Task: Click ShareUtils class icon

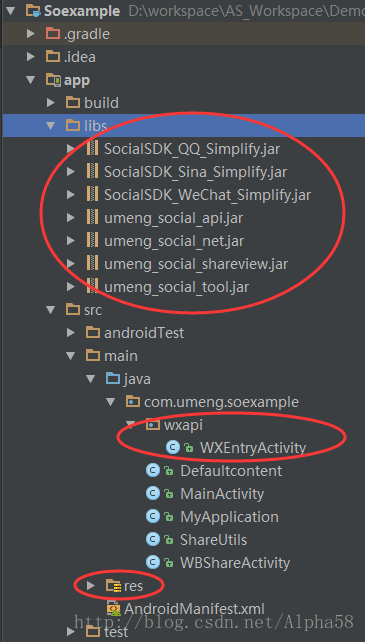Action: tap(153, 540)
